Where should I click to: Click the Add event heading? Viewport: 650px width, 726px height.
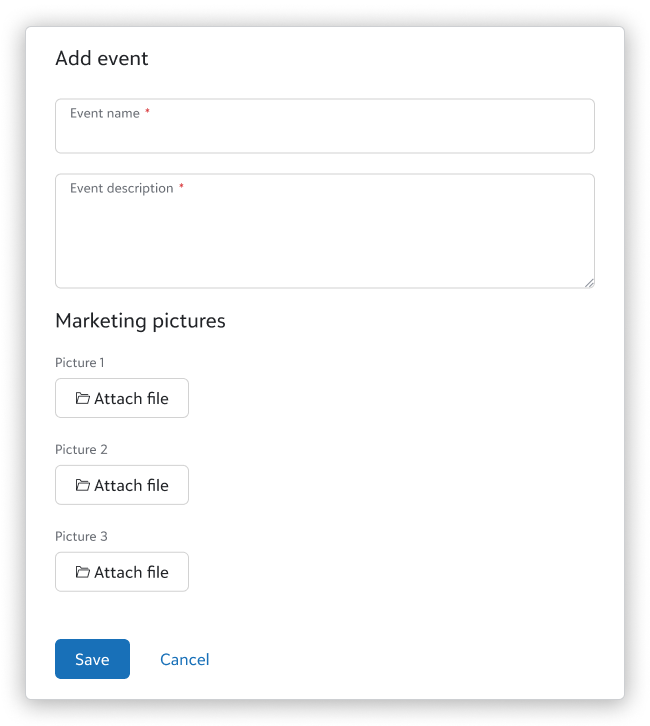tap(102, 58)
